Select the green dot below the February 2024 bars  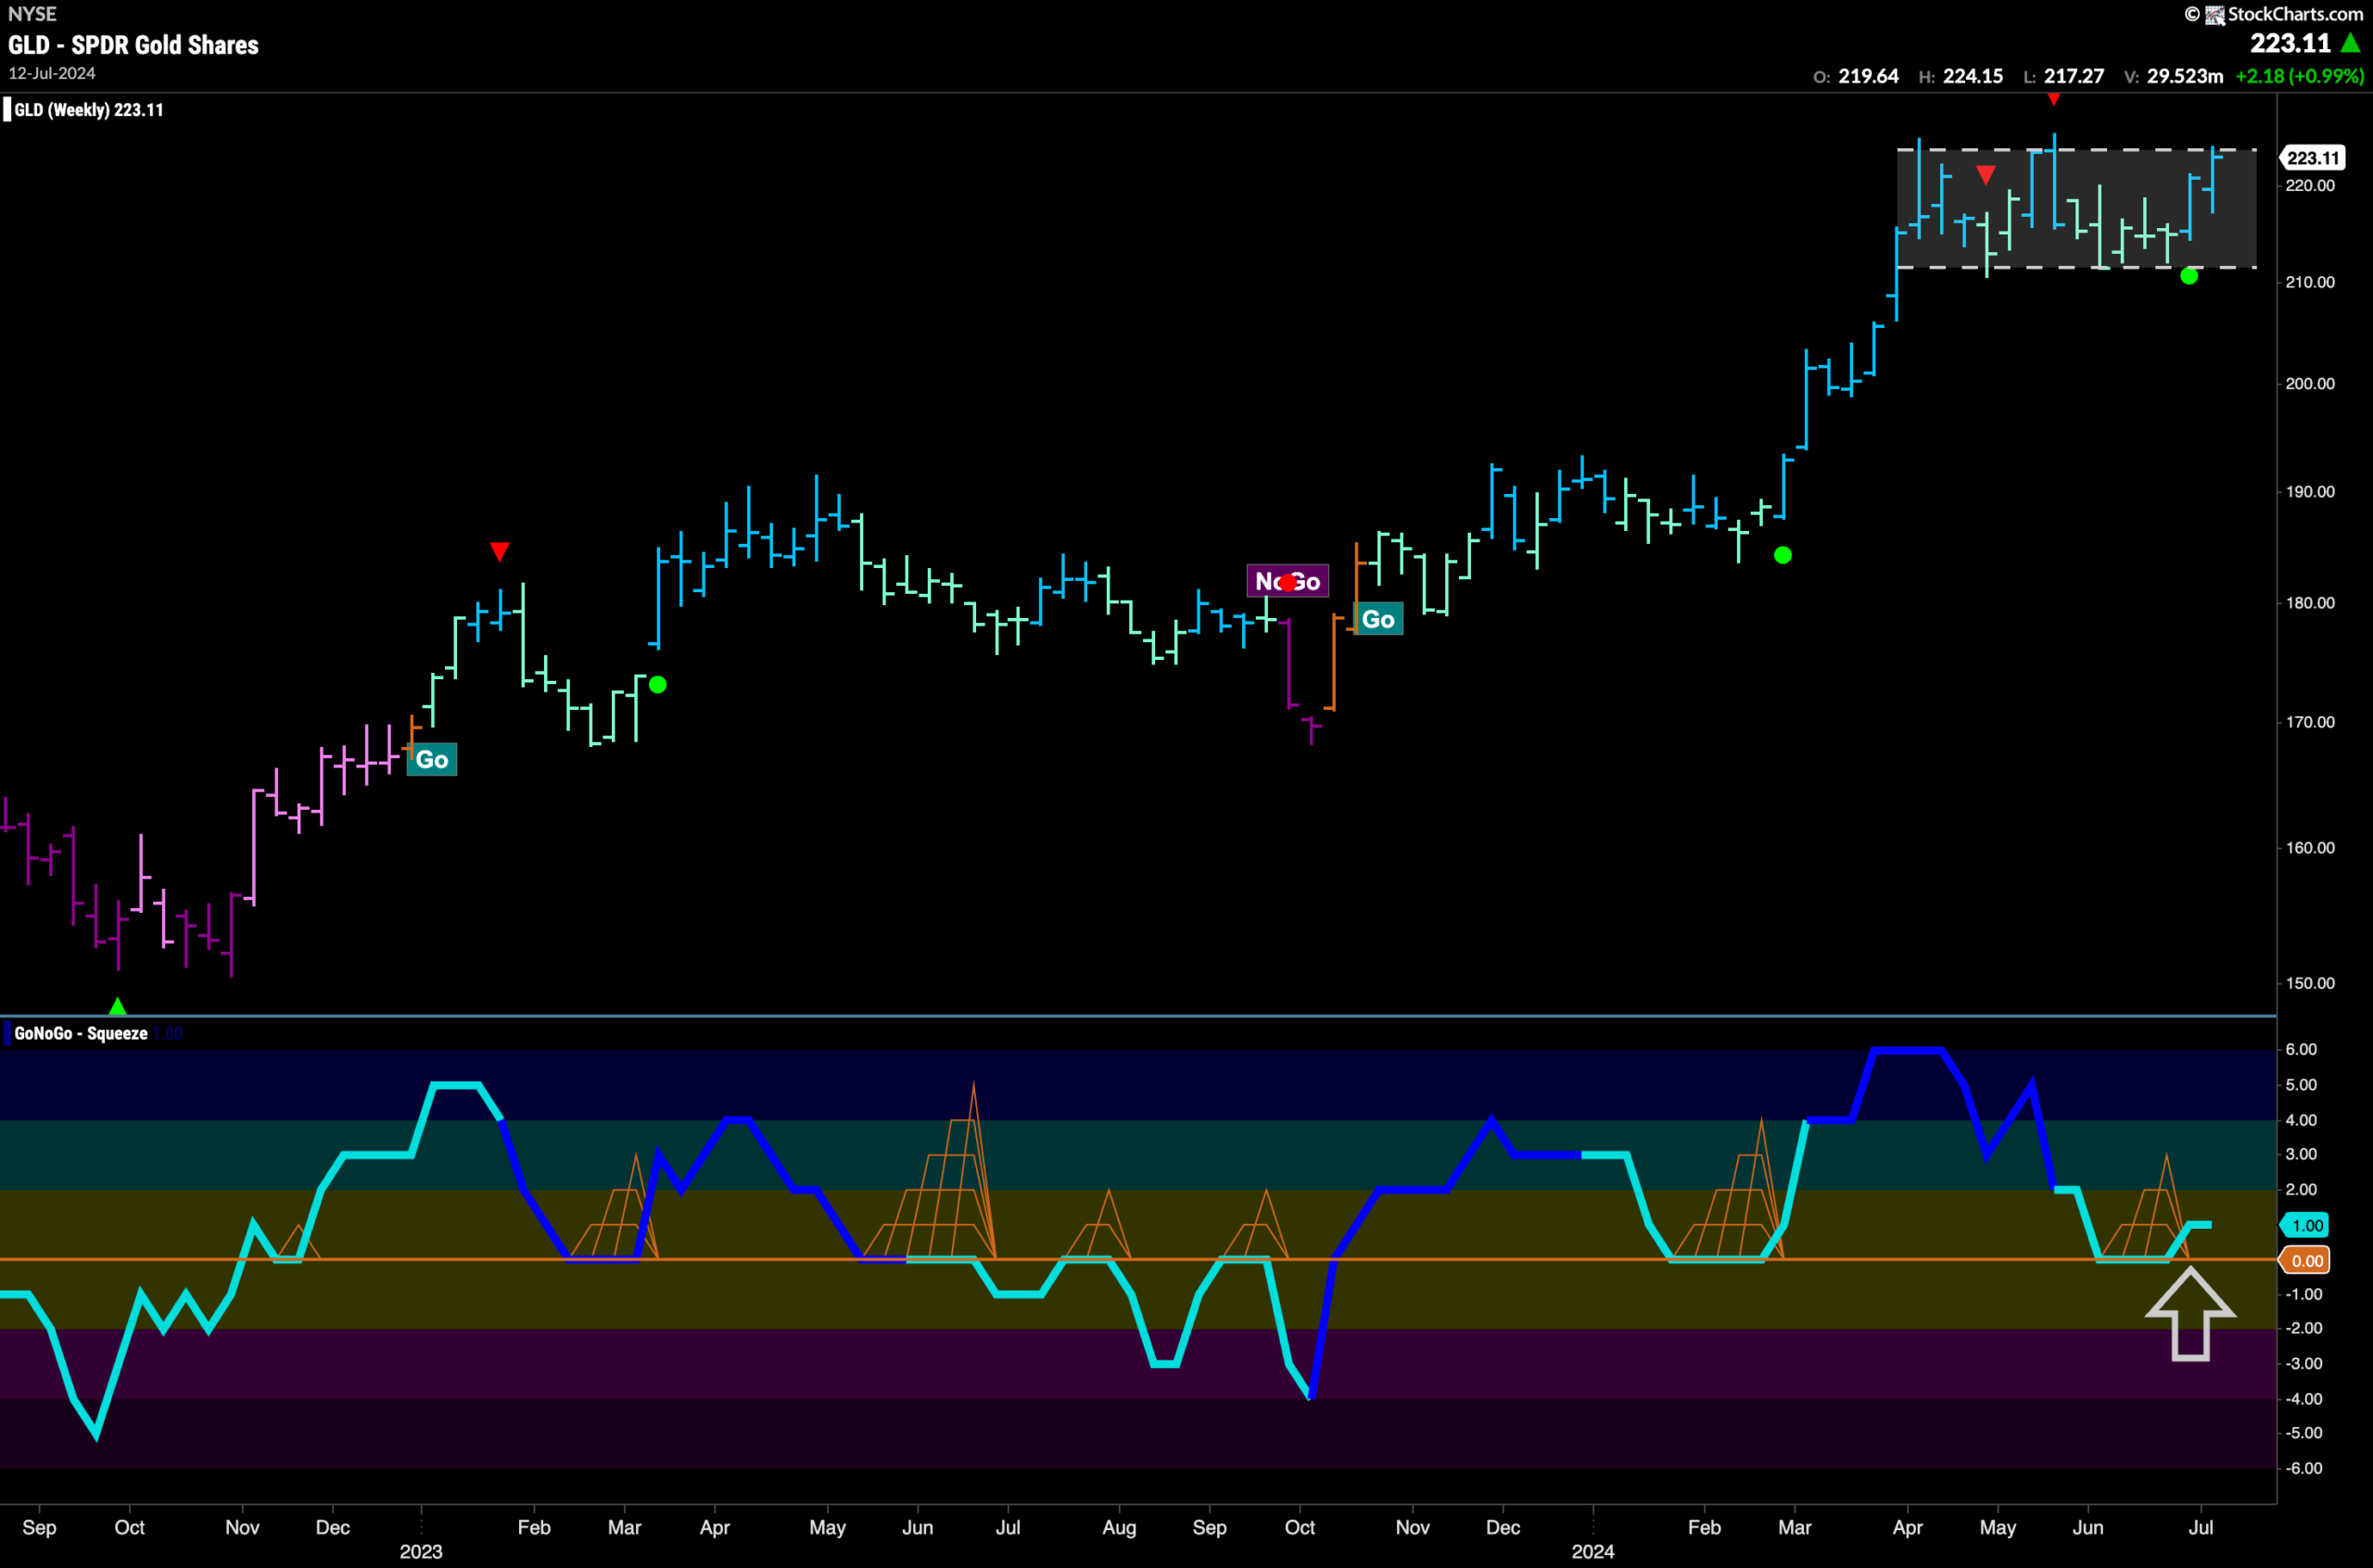1783,555
